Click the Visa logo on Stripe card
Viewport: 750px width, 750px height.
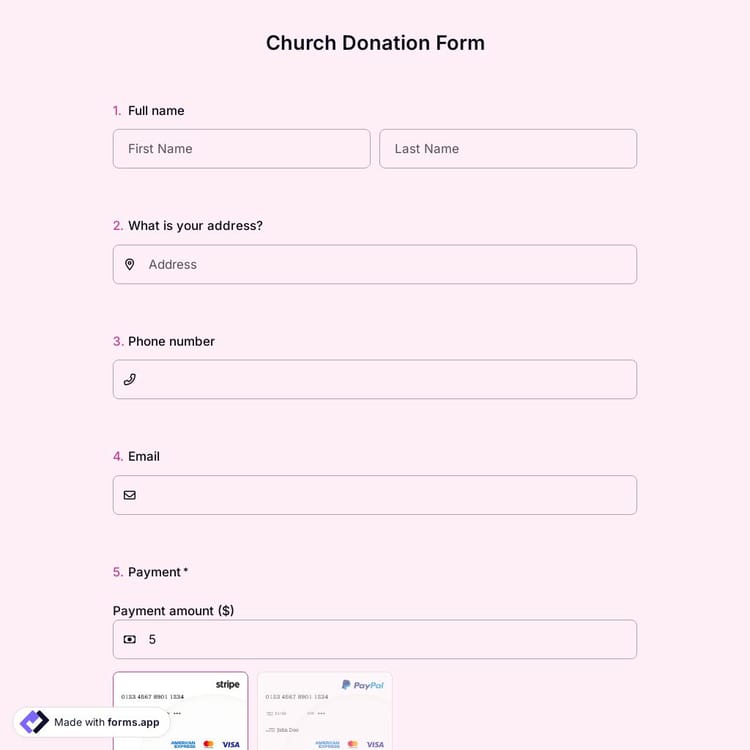(x=231, y=744)
